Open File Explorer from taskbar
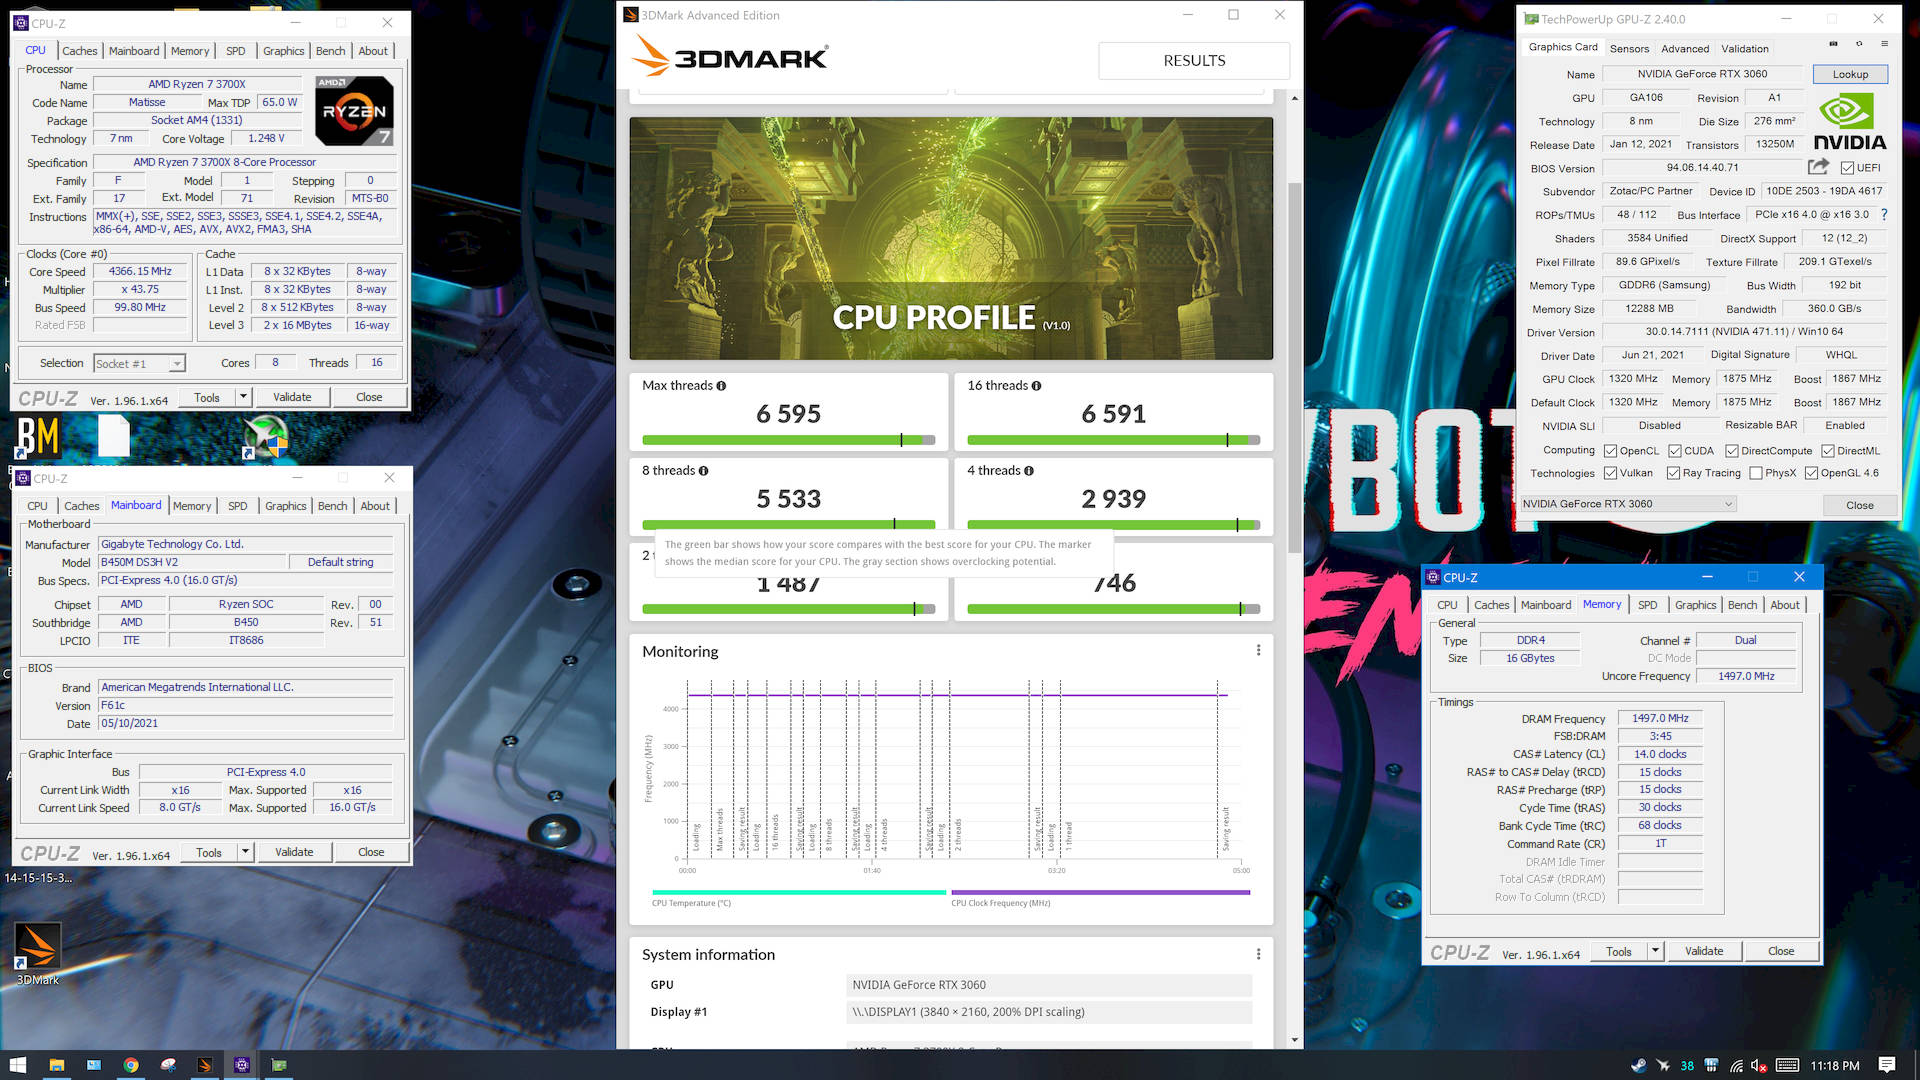 tap(56, 1065)
